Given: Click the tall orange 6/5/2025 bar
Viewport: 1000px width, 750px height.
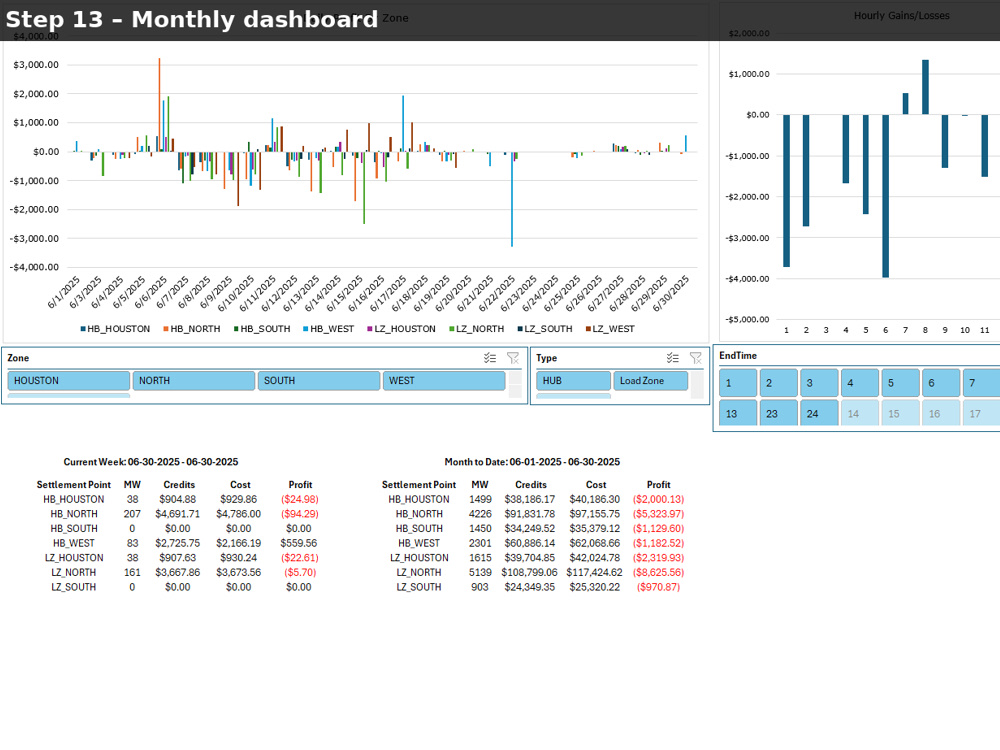Looking at the screenshot, I should 159,105.
